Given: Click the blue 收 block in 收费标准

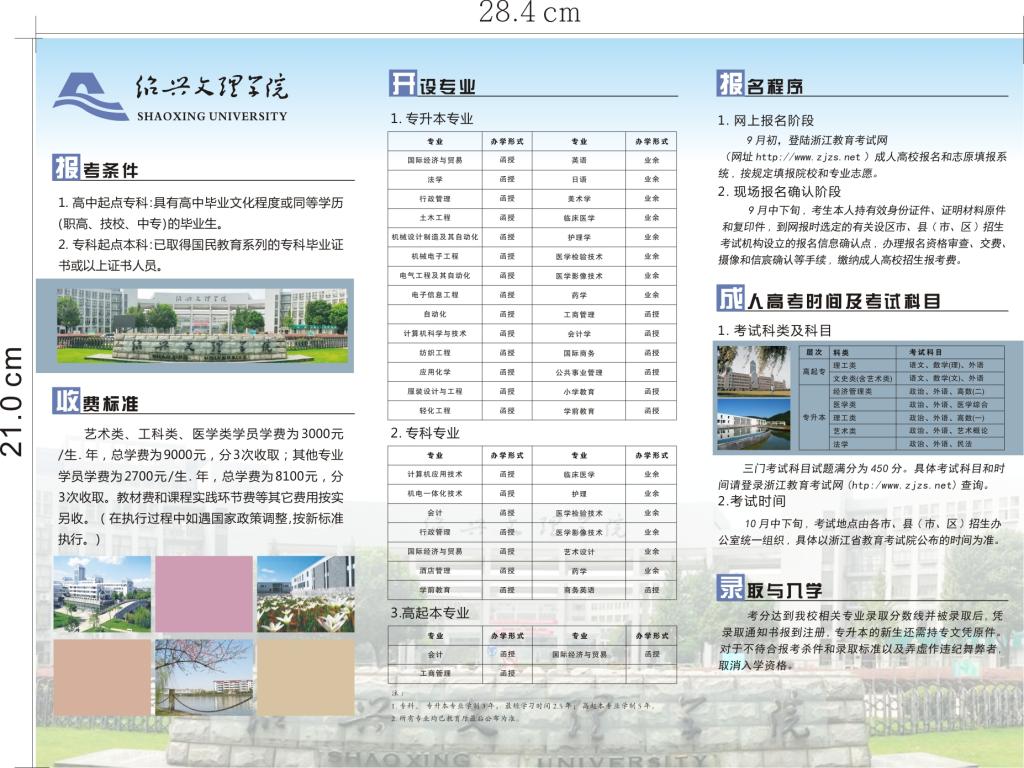Looking at the screenshot, I should tap(66, 401).
